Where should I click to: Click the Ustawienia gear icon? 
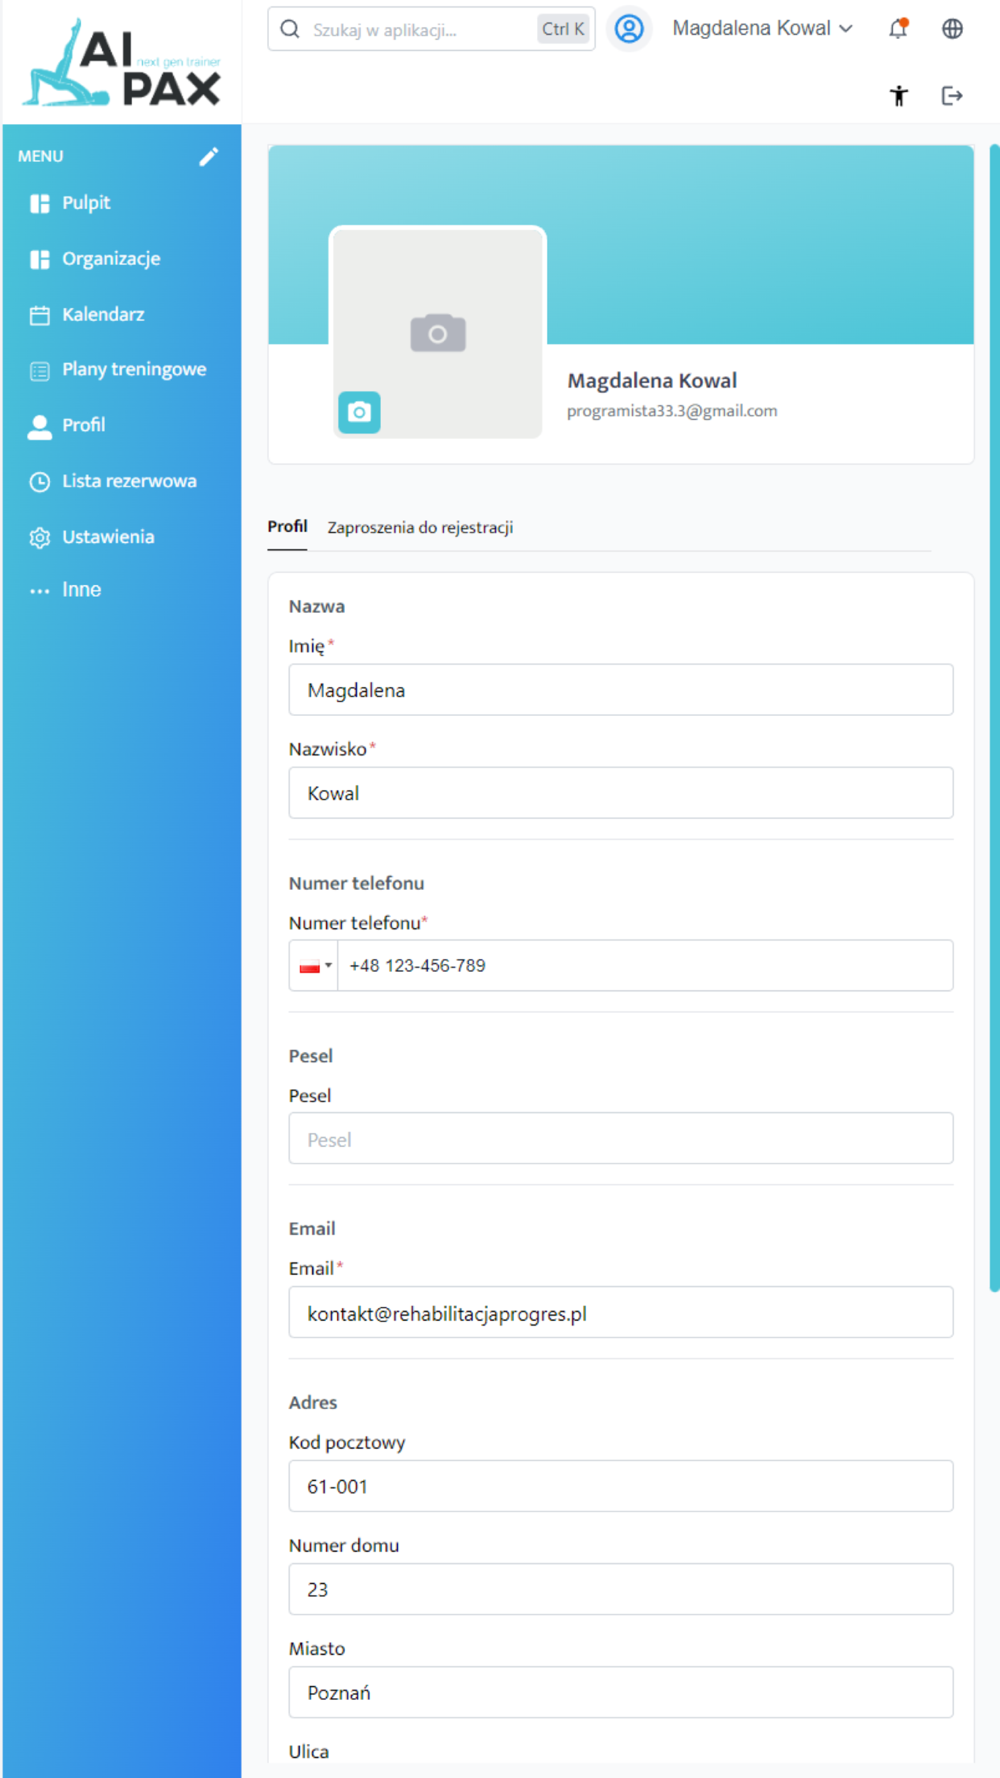coord(40,537)
